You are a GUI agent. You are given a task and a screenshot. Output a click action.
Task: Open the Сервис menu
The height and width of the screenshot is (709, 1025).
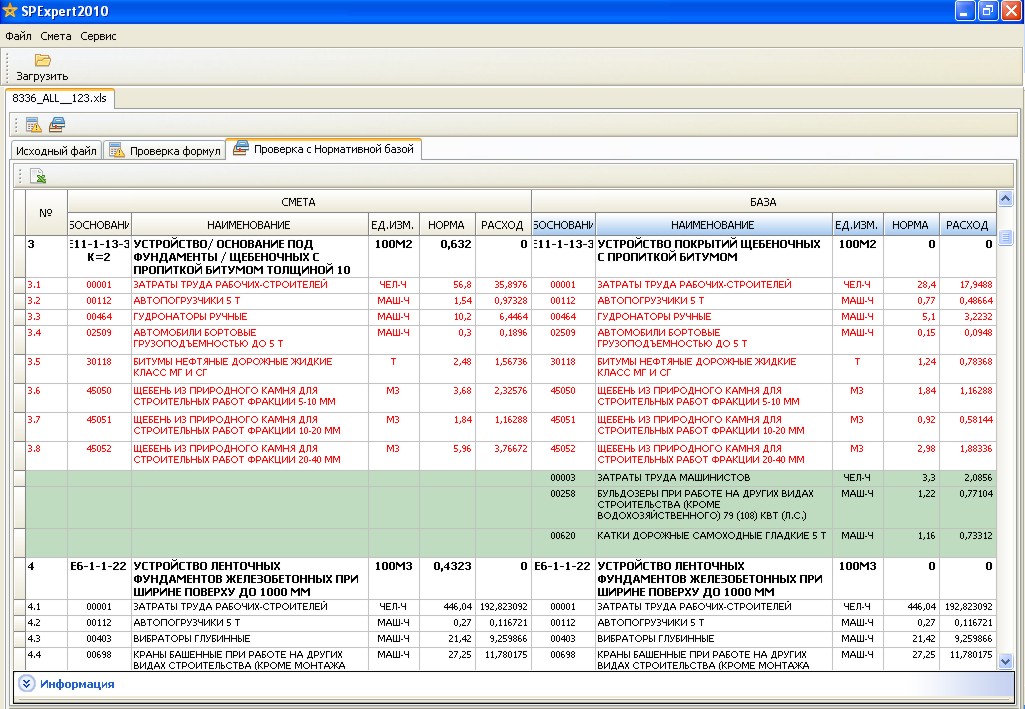[98, 36]
